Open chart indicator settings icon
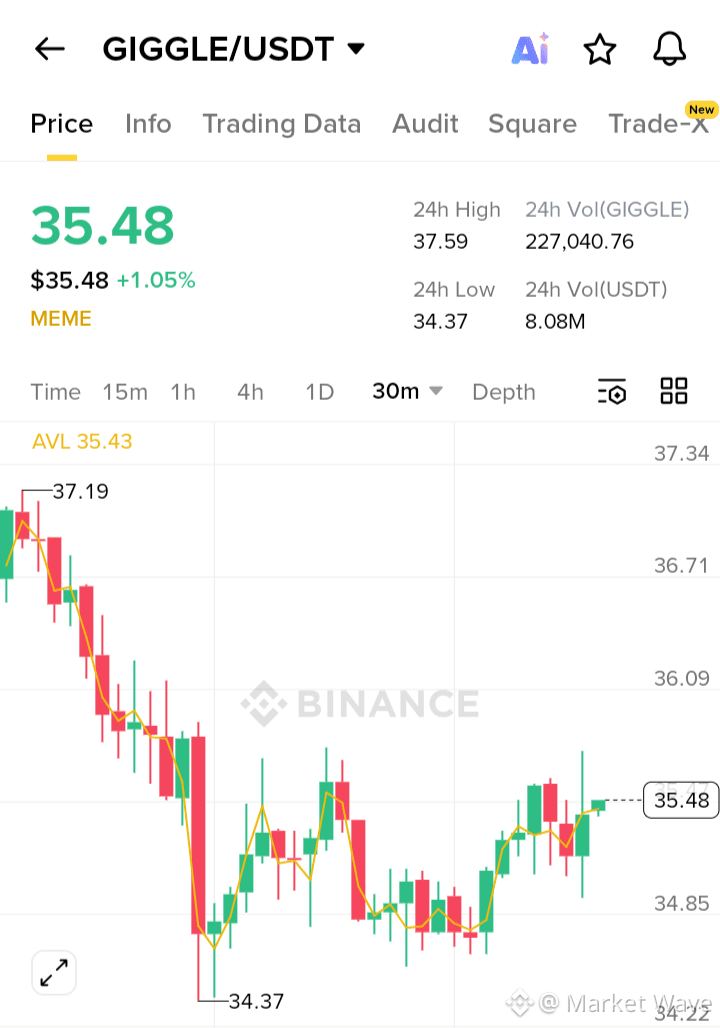 pyautogui.click(x=612, y=391)
